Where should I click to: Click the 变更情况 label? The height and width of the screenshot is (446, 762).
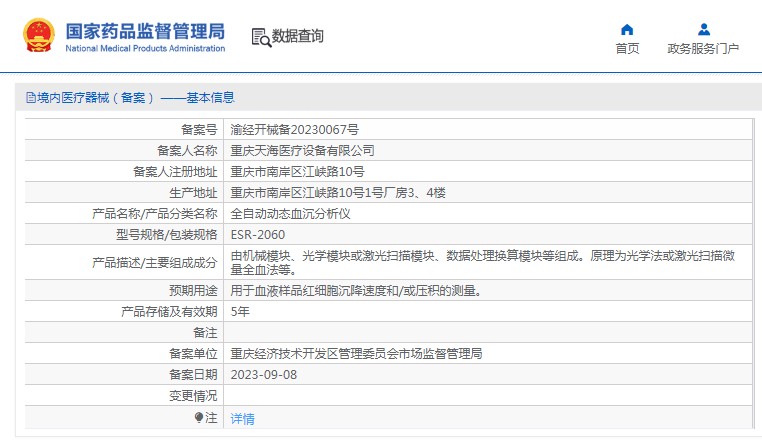pyautogui.click(x=193, y=396)
